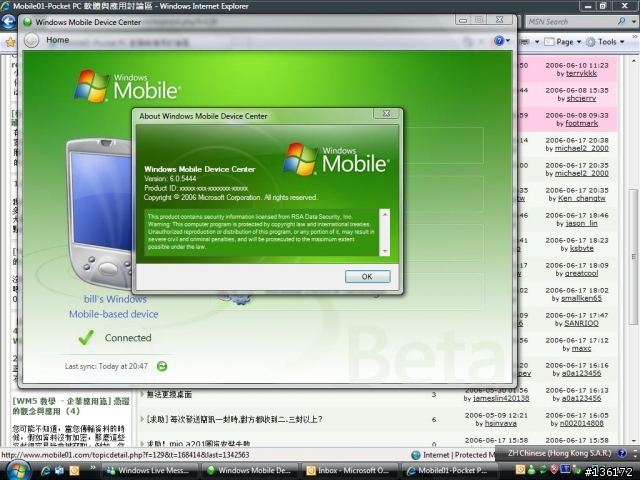
Task: Expand the Help dropdown arrow in Device Center
Action: tap(508, 40)
